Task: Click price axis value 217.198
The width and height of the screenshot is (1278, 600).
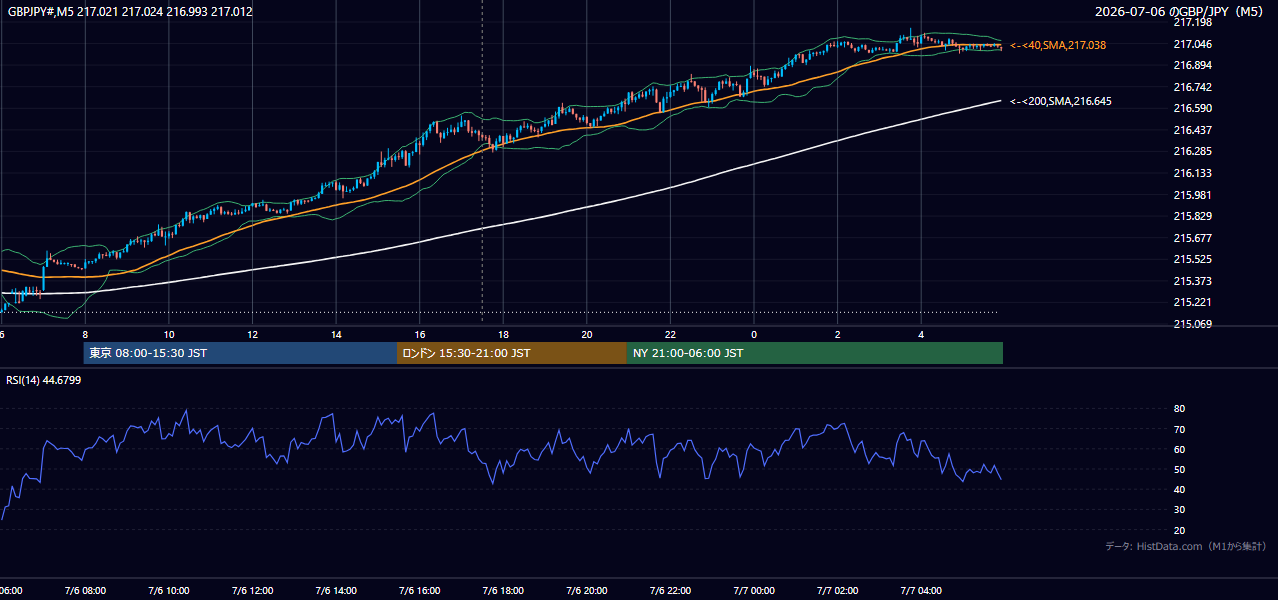Action: (1192, 22)
